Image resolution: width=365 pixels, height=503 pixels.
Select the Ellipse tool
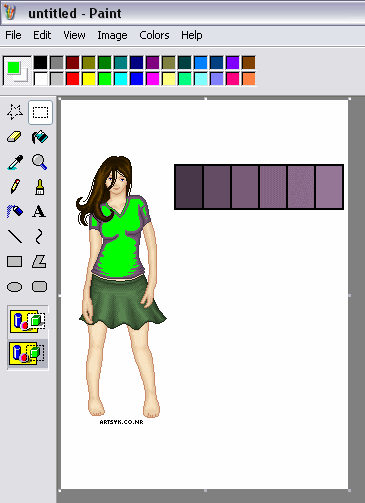click(x=15, y=287)
